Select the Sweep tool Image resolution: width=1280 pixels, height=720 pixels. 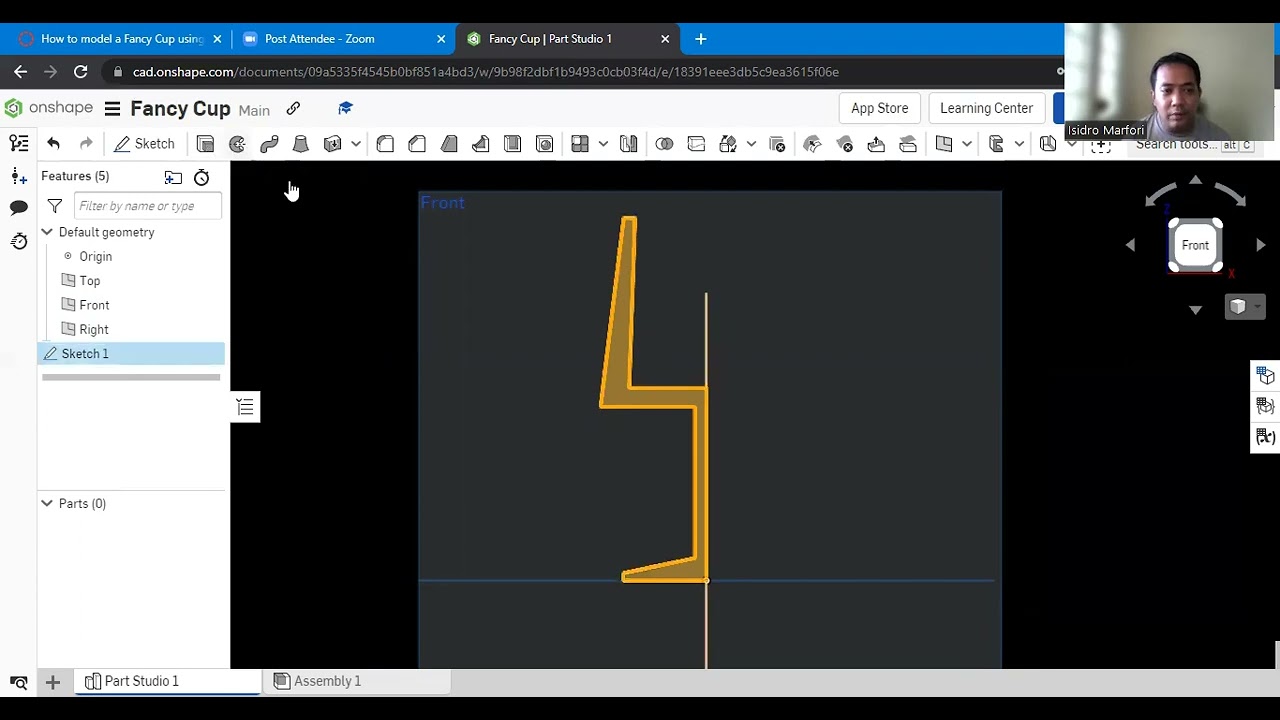click(269, 144)
